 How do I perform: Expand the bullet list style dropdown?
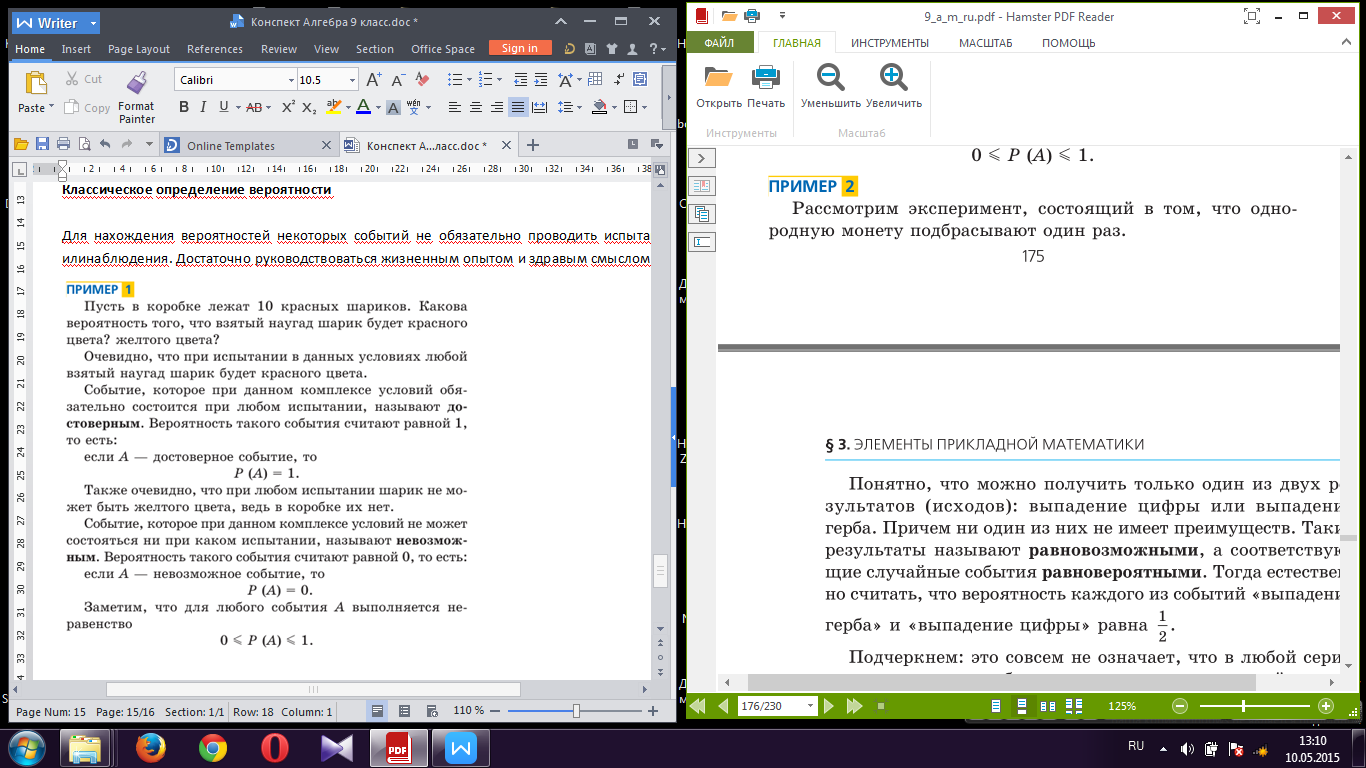[x=469, y=80]
